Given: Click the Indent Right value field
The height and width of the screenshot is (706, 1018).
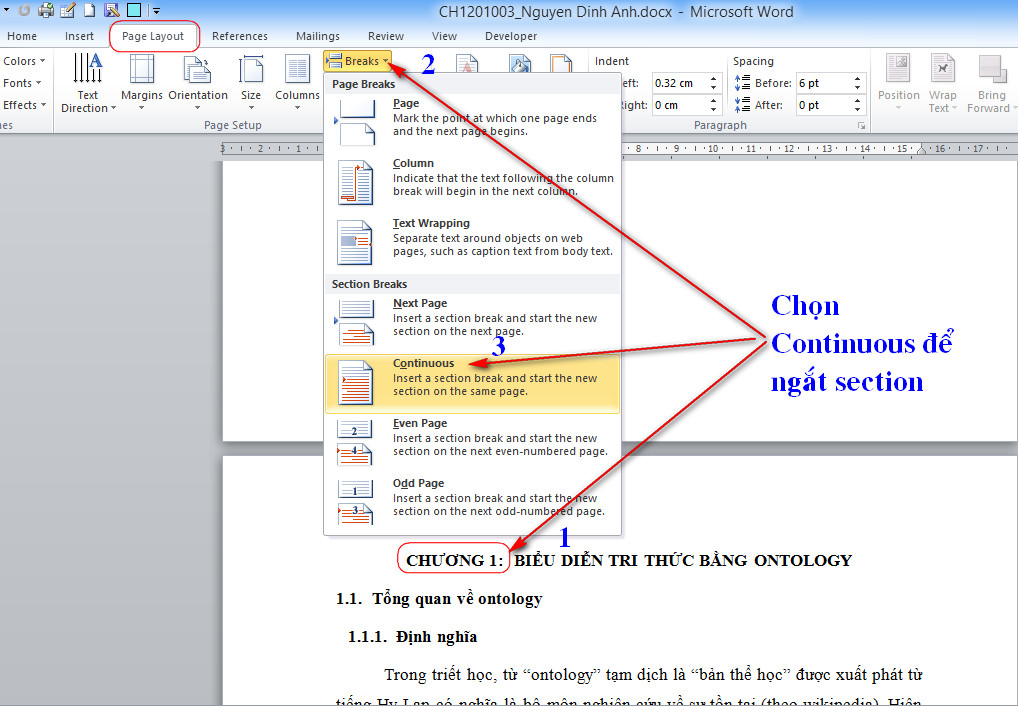Looking at the screenshot, I should click(678, 105).
